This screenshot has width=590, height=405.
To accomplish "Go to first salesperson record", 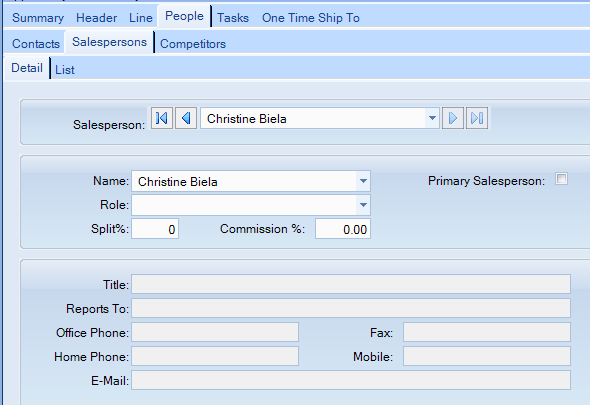I will pyautogui.click(x=162, y=118).
